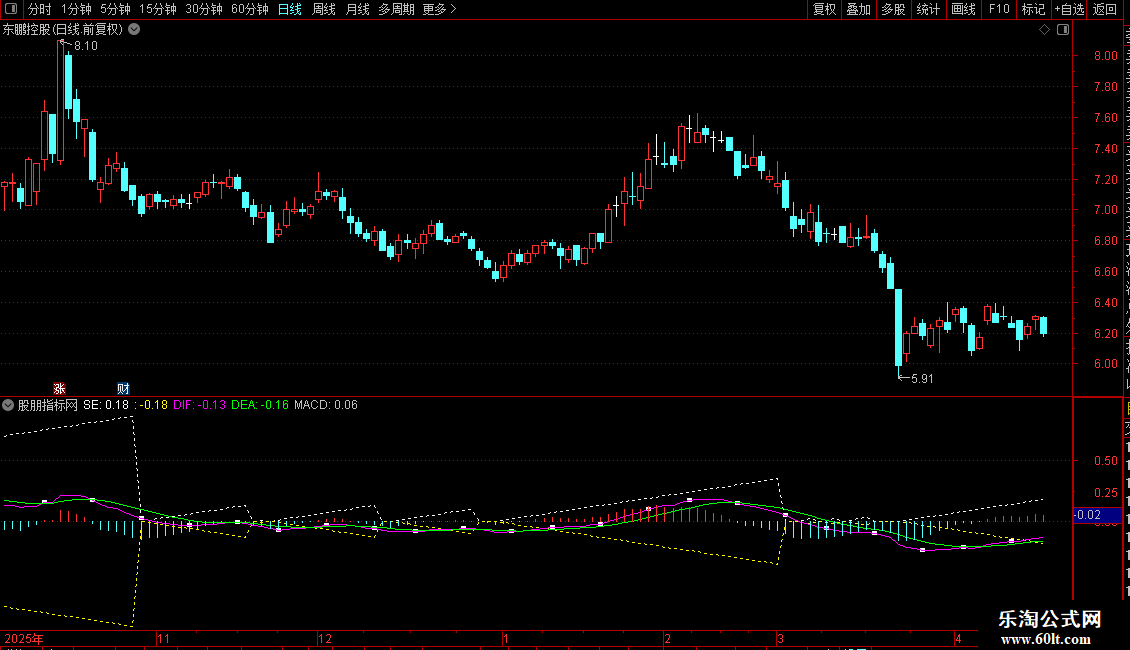The image size is (1130, 650).
Task: Select the 日线 daily period
Action: click(x=290, y=9)
